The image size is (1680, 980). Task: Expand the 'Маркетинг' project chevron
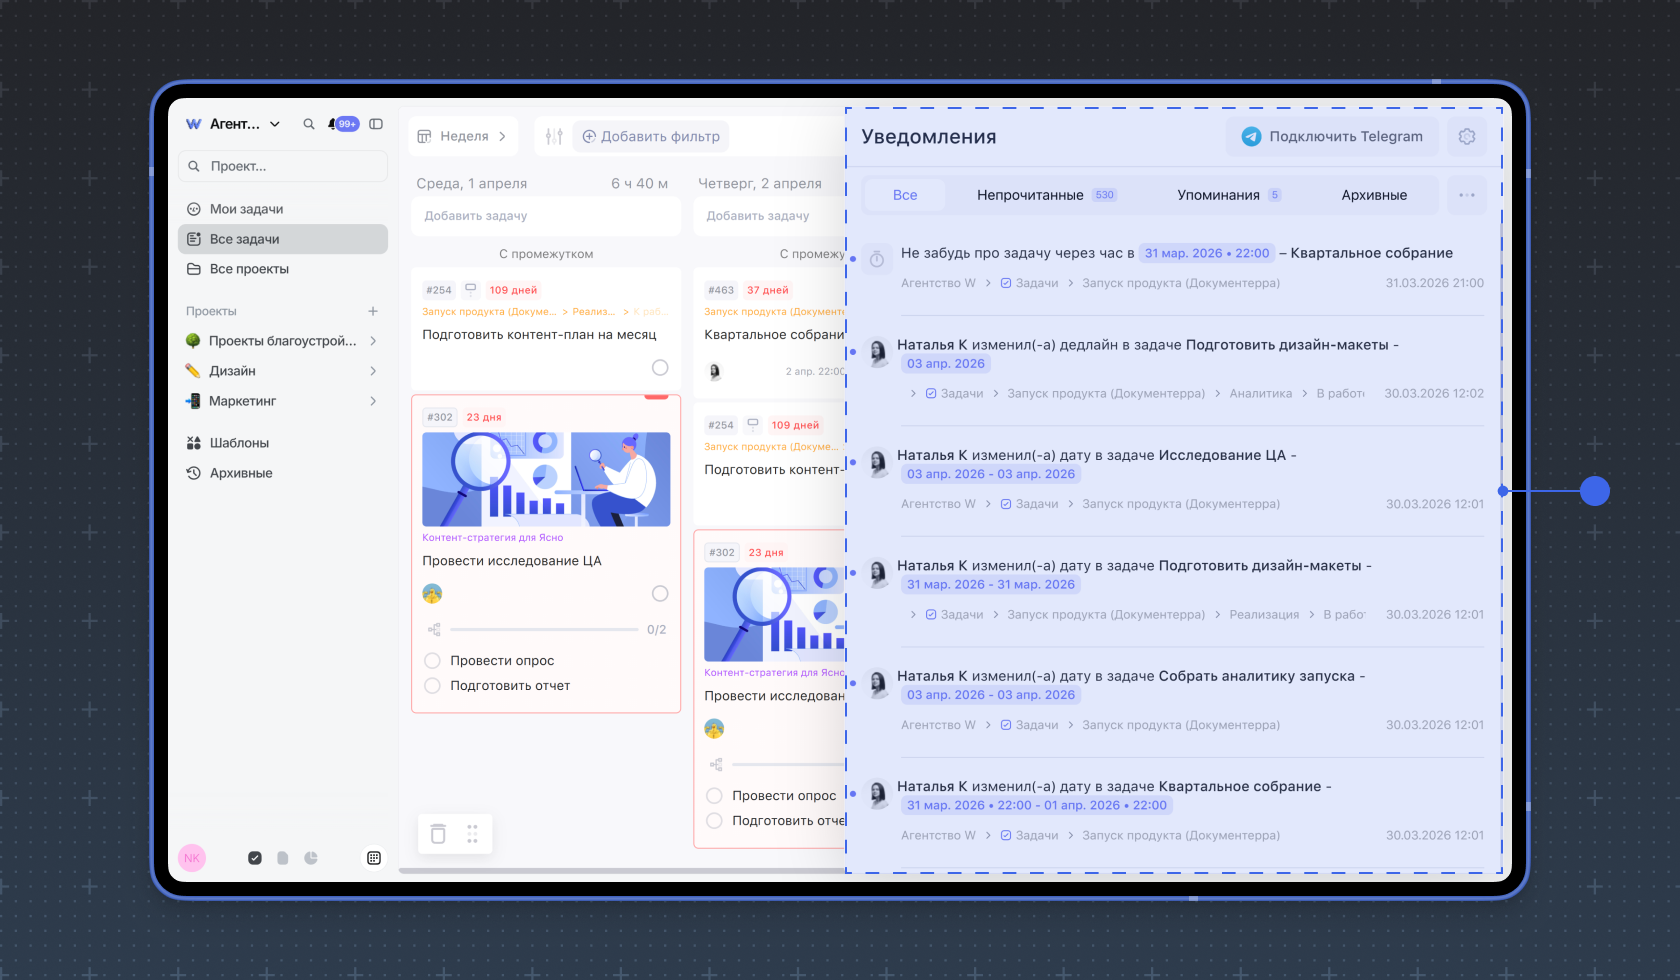(x=373, y=401)
